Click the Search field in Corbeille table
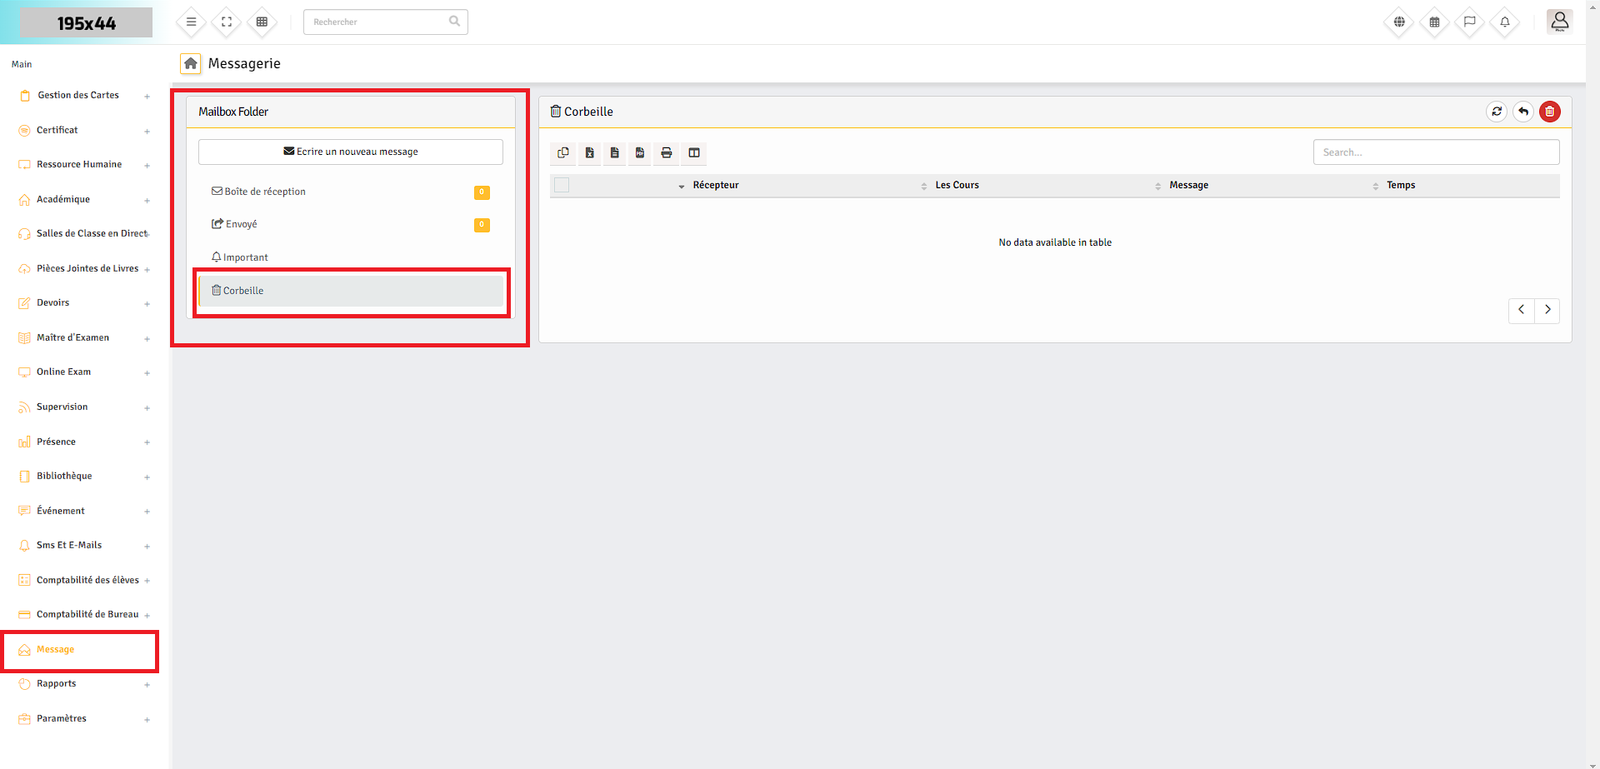Viewport: 1600px width, 769px height. (1435, 152)
